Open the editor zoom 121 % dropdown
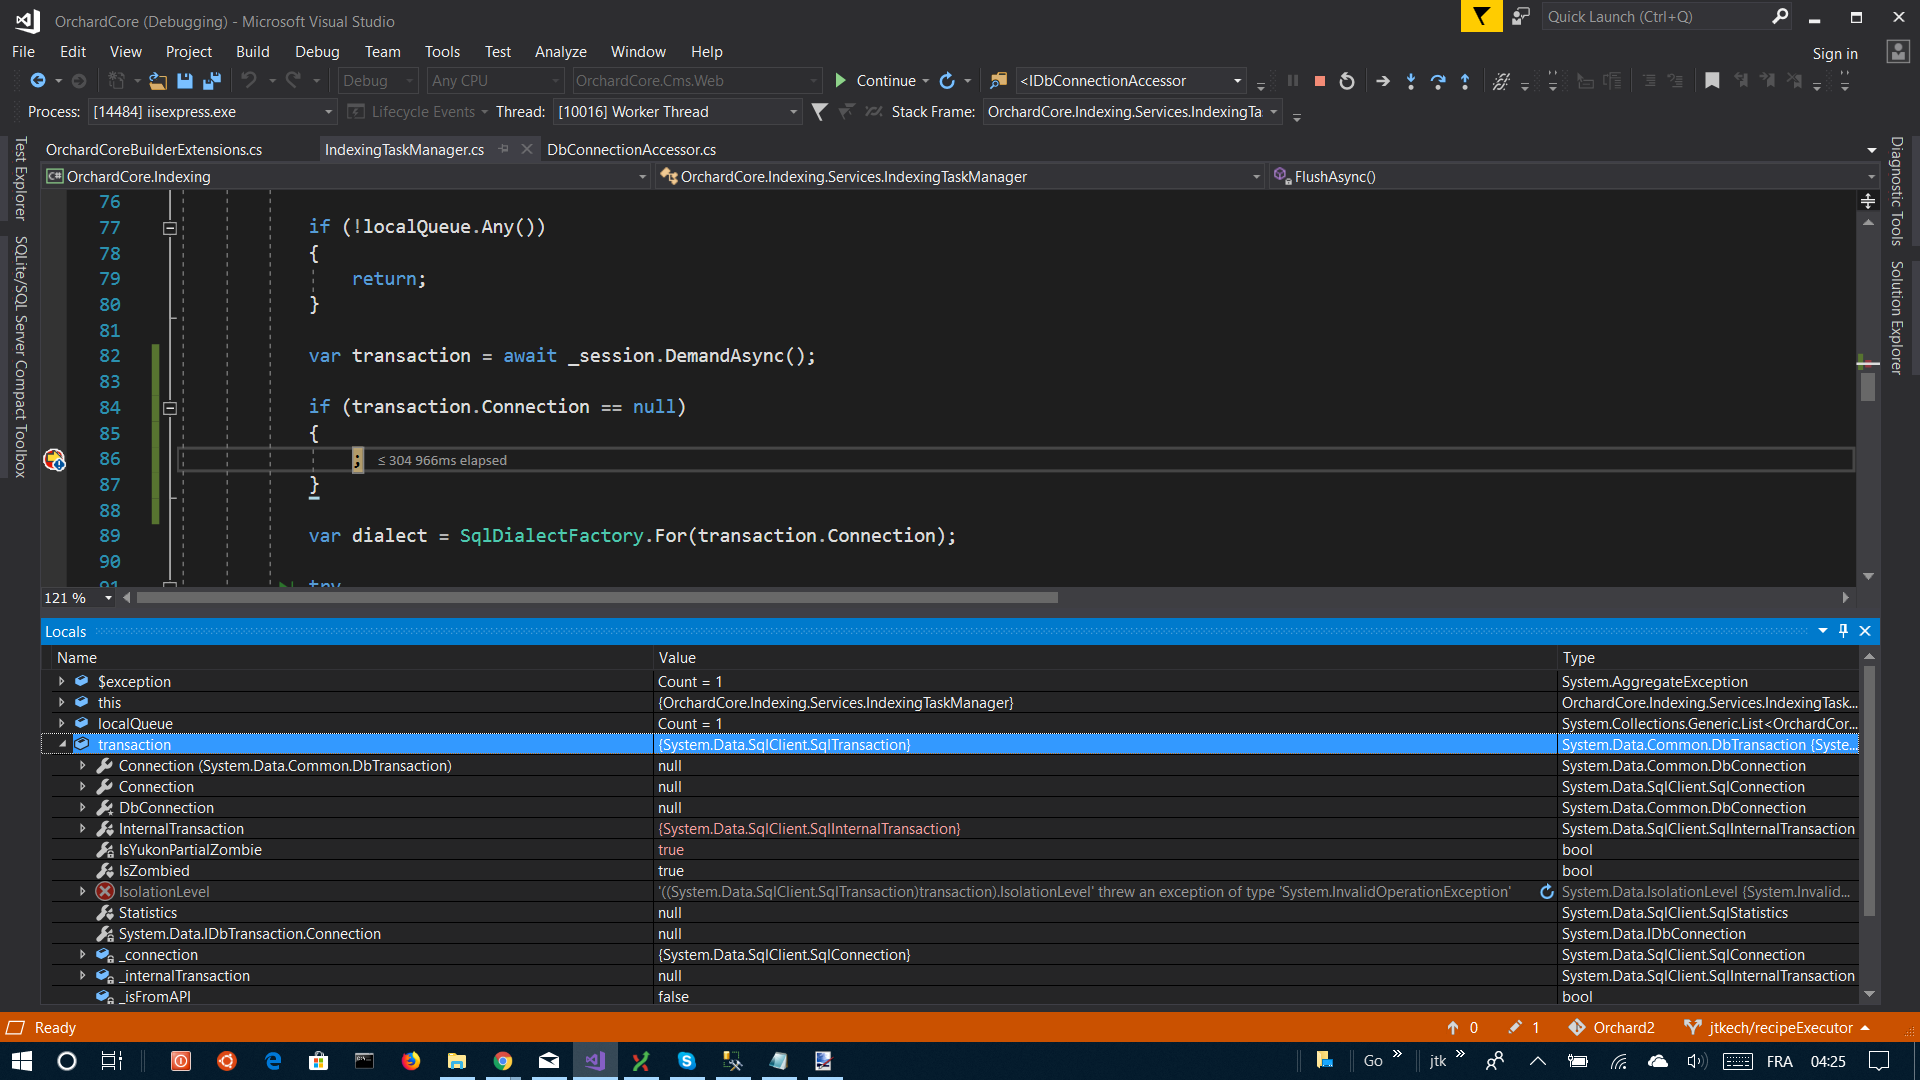This screenshot has width=1920, height=1080. coord(108,598)
